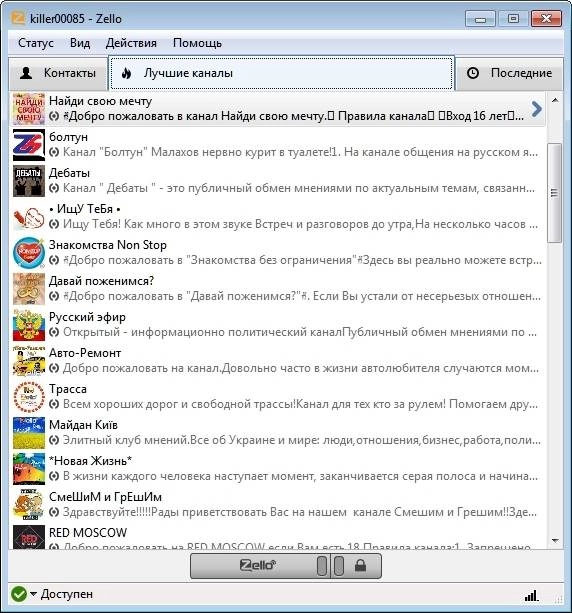Viewport: 572px width, 613px height.
Task: Click the channel status icon under болтун
Action: (x=54, y=152)
